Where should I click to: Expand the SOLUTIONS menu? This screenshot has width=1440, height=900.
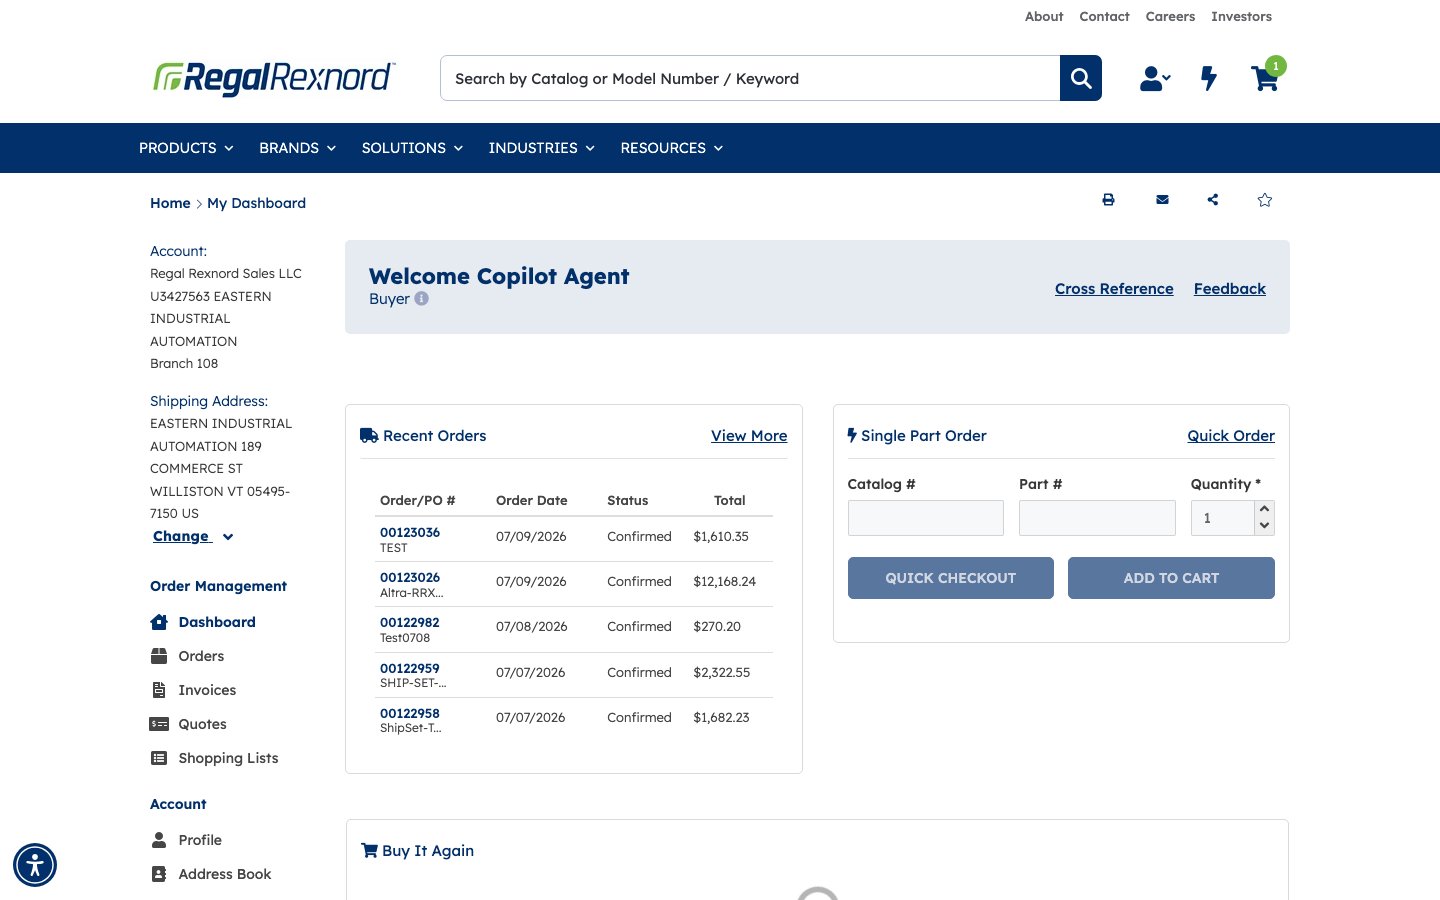pyautogui.click(x=412, y=148)
